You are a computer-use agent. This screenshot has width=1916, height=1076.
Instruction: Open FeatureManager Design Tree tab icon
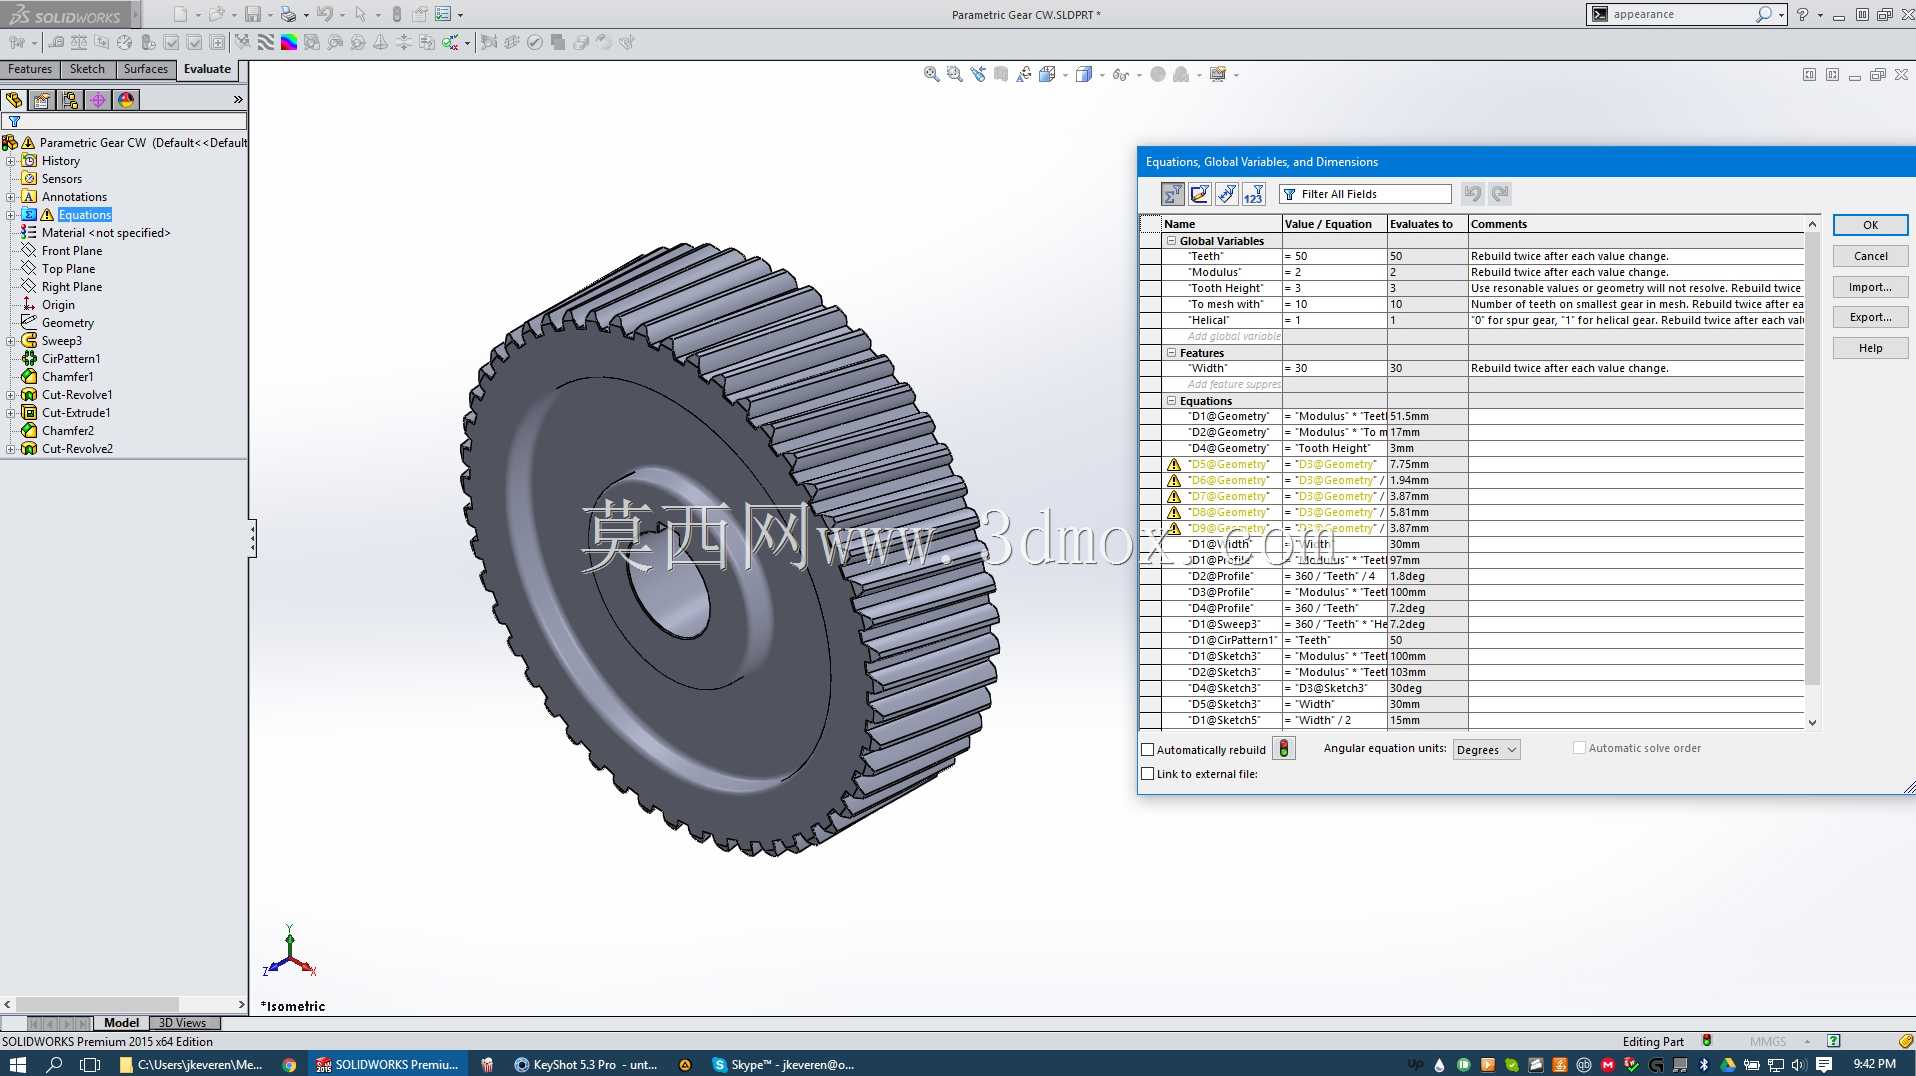pyautogui.click(x=14, y=100)
